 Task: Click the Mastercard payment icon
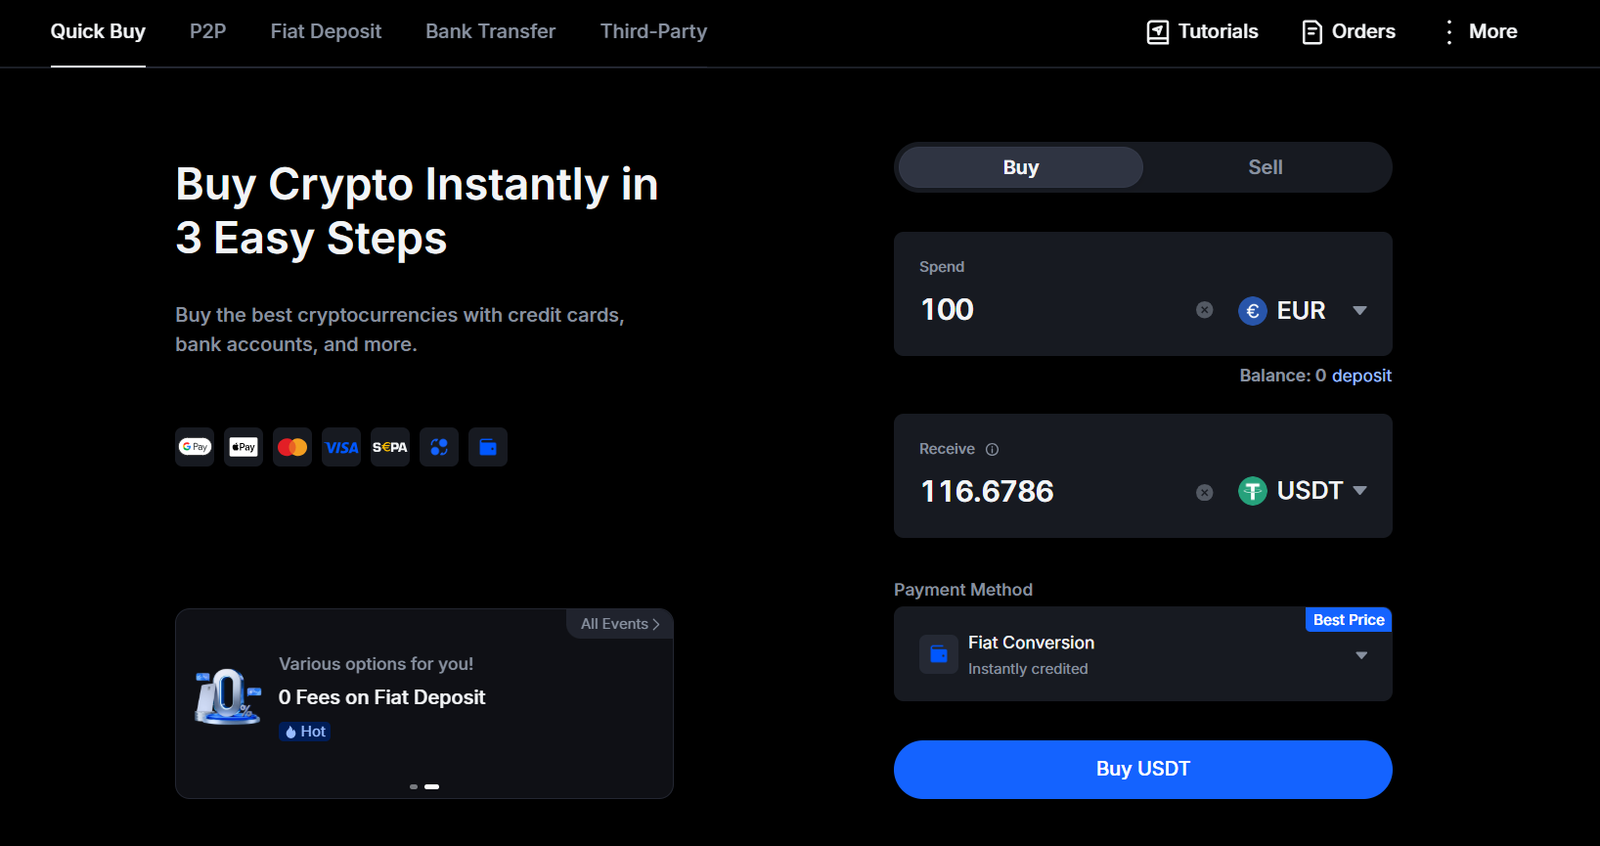click(292, 447)
